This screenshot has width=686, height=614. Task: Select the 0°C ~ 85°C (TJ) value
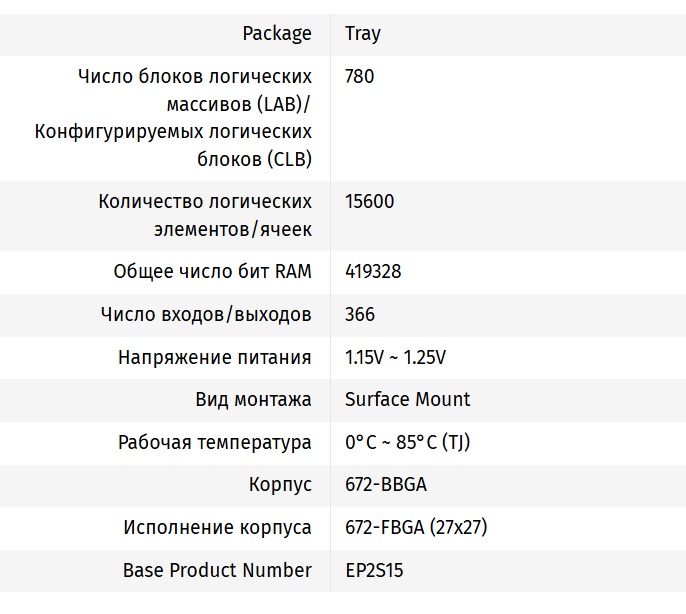406,443
